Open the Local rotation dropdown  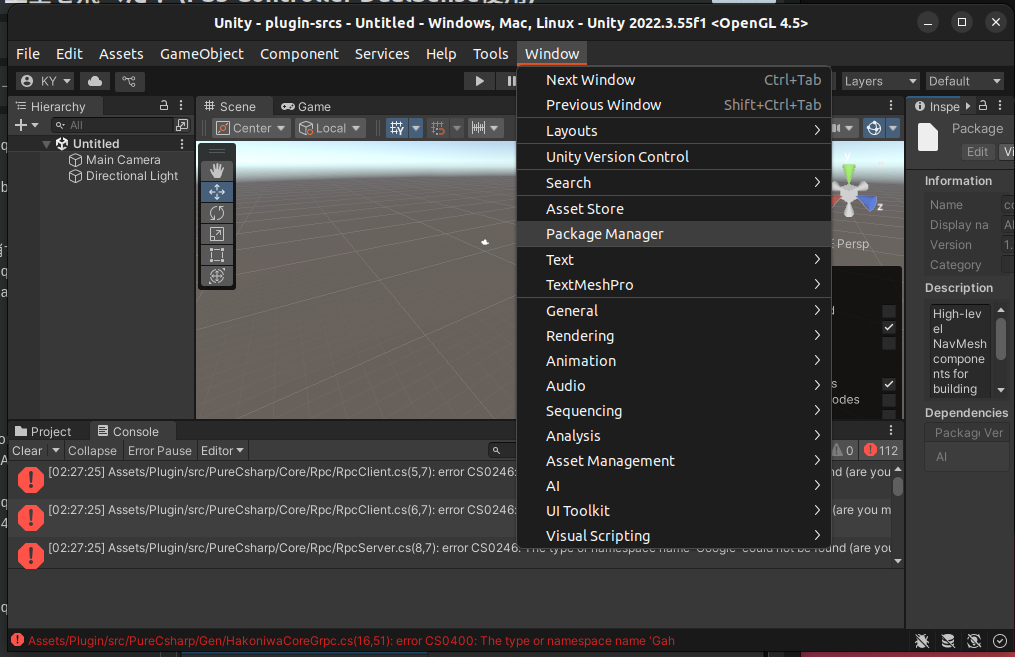pyautogui.click(x=330, y=128)
